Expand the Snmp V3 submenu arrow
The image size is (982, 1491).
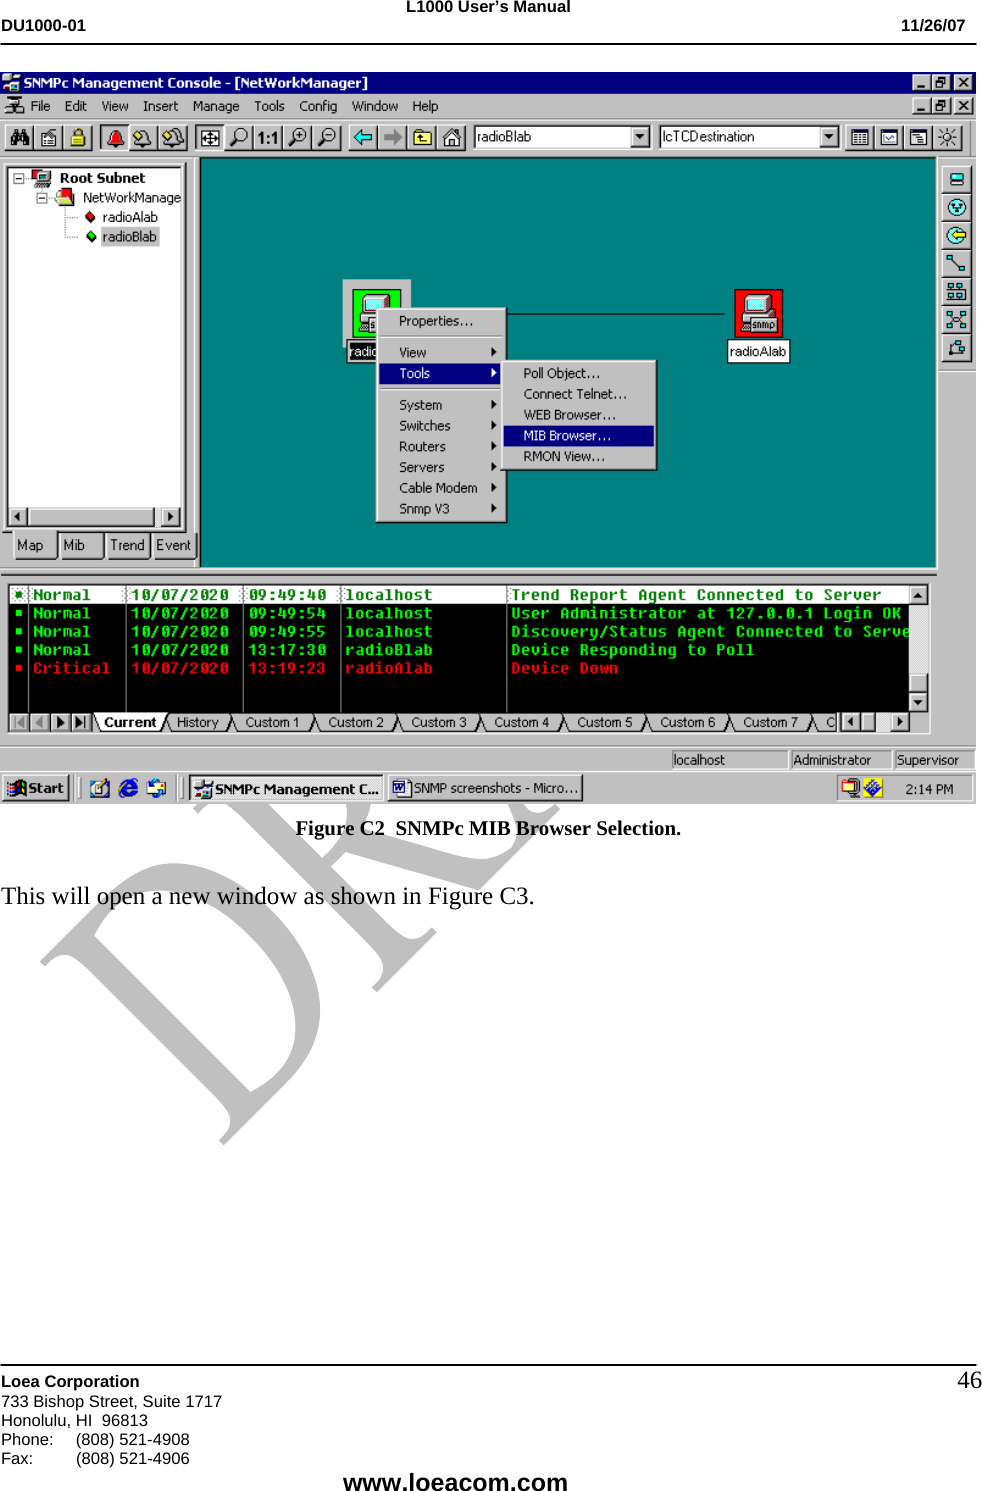click(495, 508)
